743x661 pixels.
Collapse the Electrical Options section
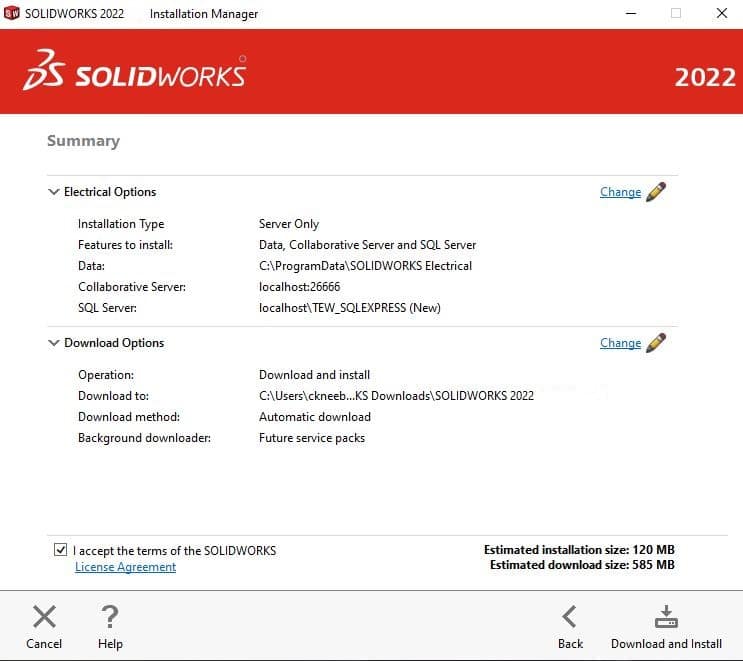pyautogui.click(x=54, y=192)
